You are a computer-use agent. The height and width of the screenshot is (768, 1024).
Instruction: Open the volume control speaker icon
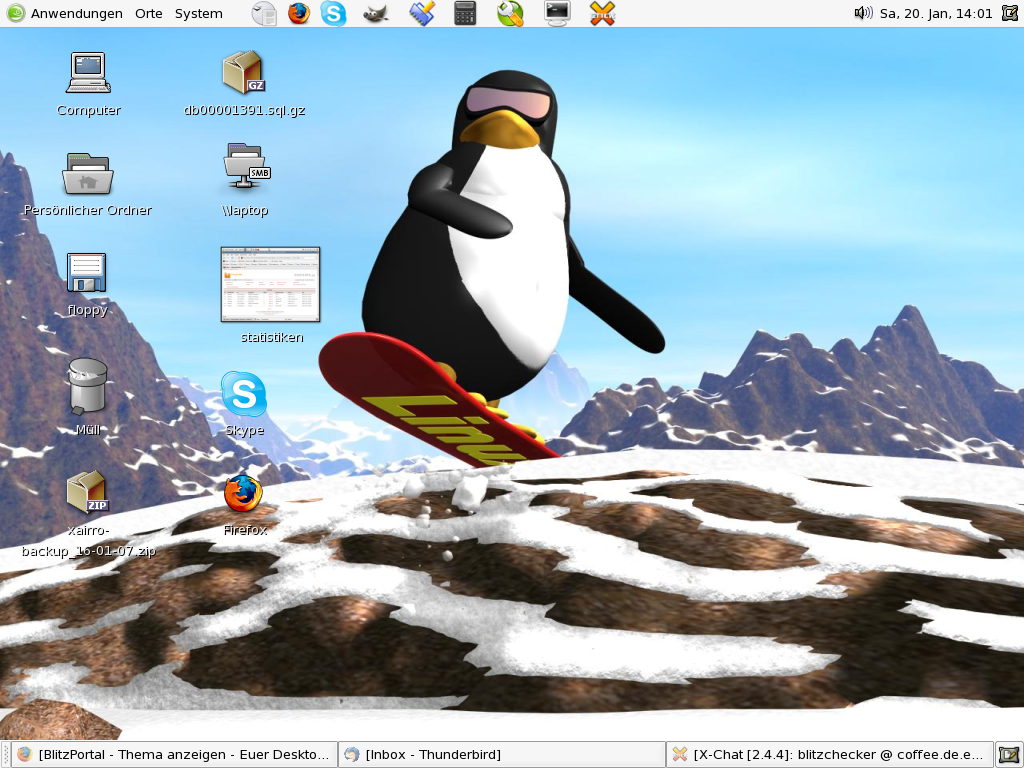(x=862, y=13)
